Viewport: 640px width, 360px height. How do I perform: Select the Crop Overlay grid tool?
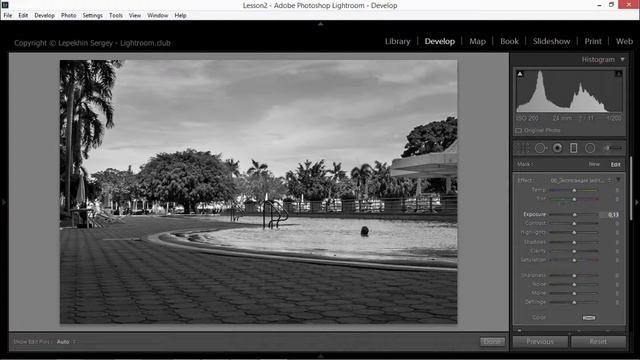coord(522,148)
